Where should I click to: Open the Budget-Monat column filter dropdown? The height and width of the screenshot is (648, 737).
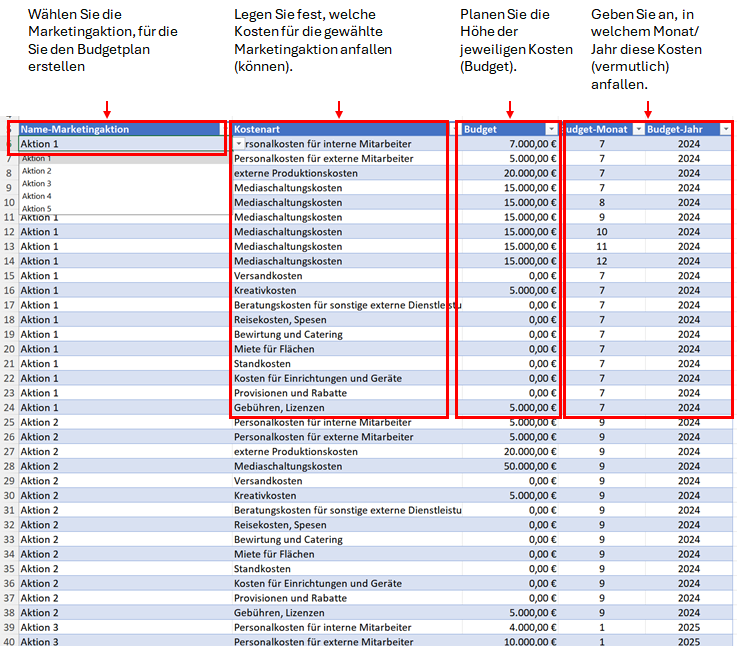pos(638,129)
